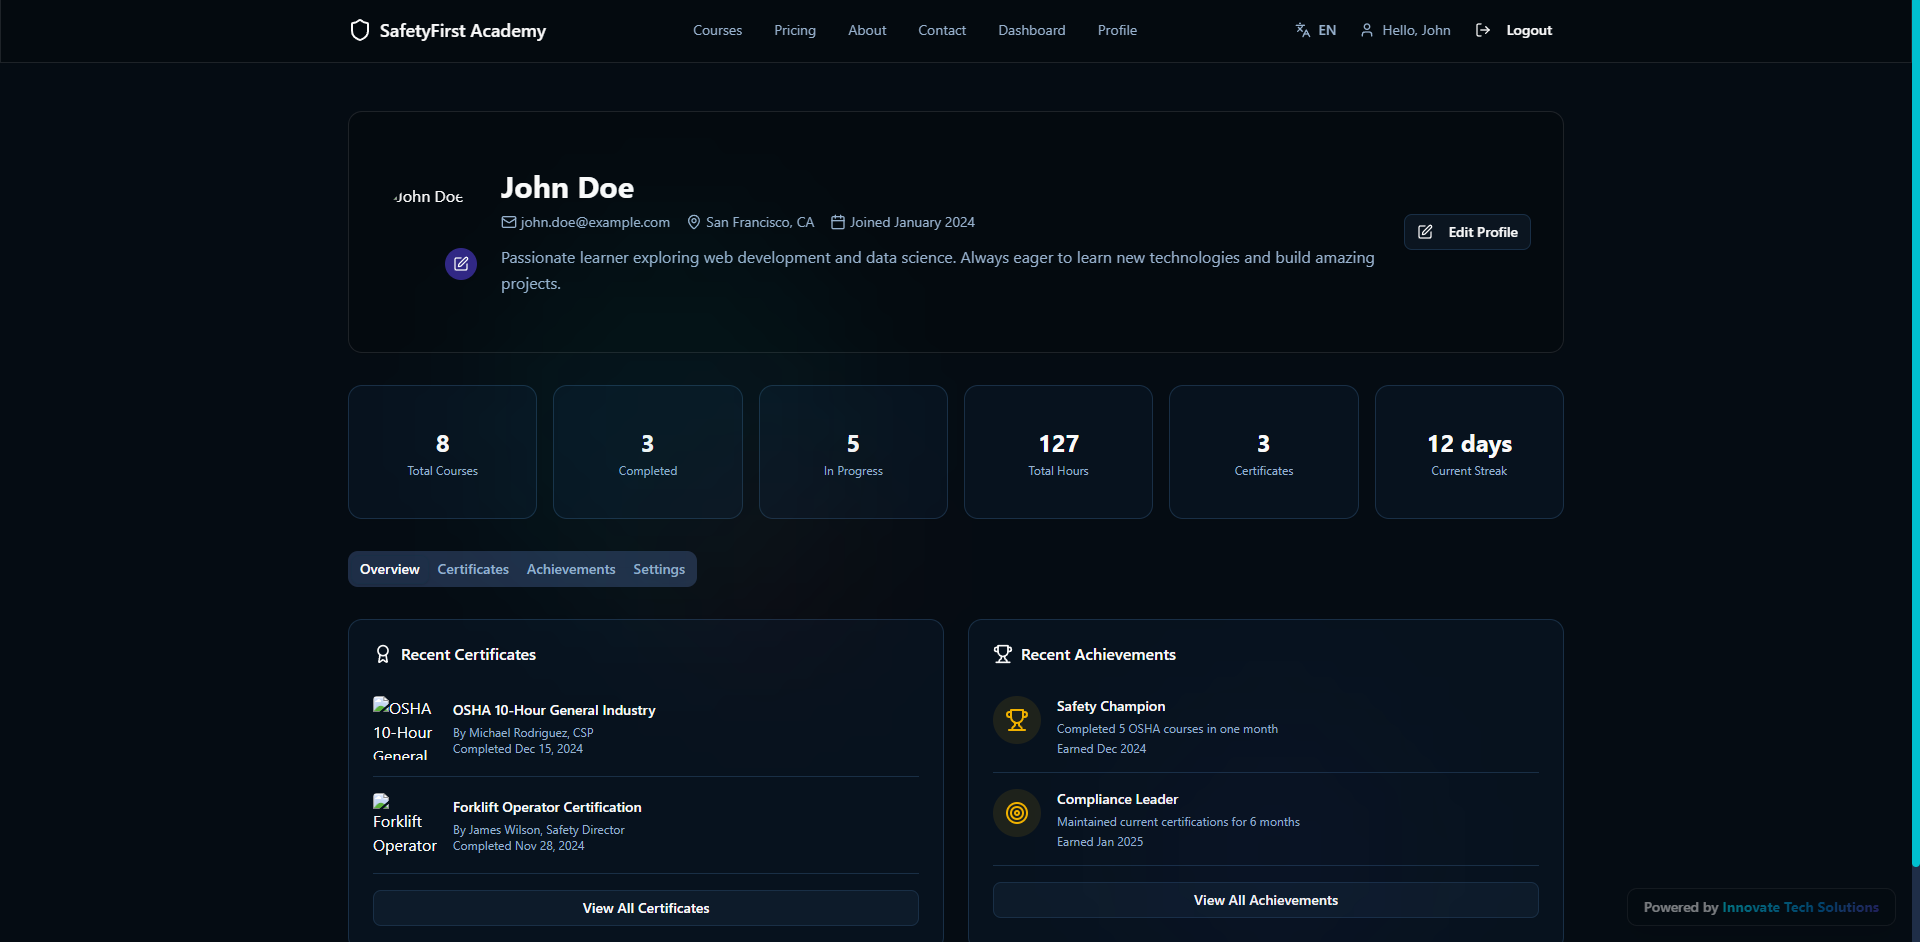The image size is (1920, 942).
Task: Open Courses in the navigation bar
Action: tap(717, 30)
